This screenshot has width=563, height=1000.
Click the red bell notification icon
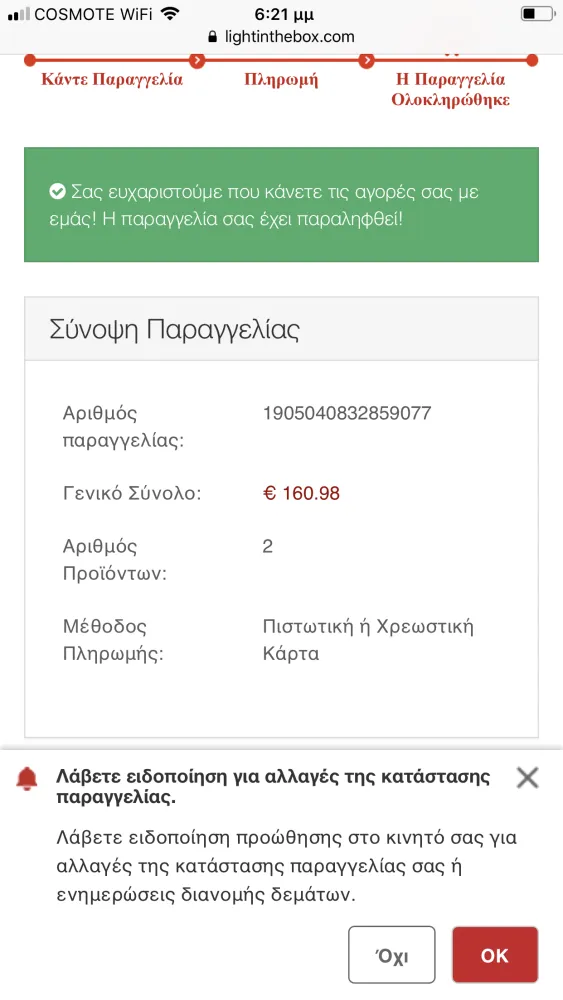[27, 779]
